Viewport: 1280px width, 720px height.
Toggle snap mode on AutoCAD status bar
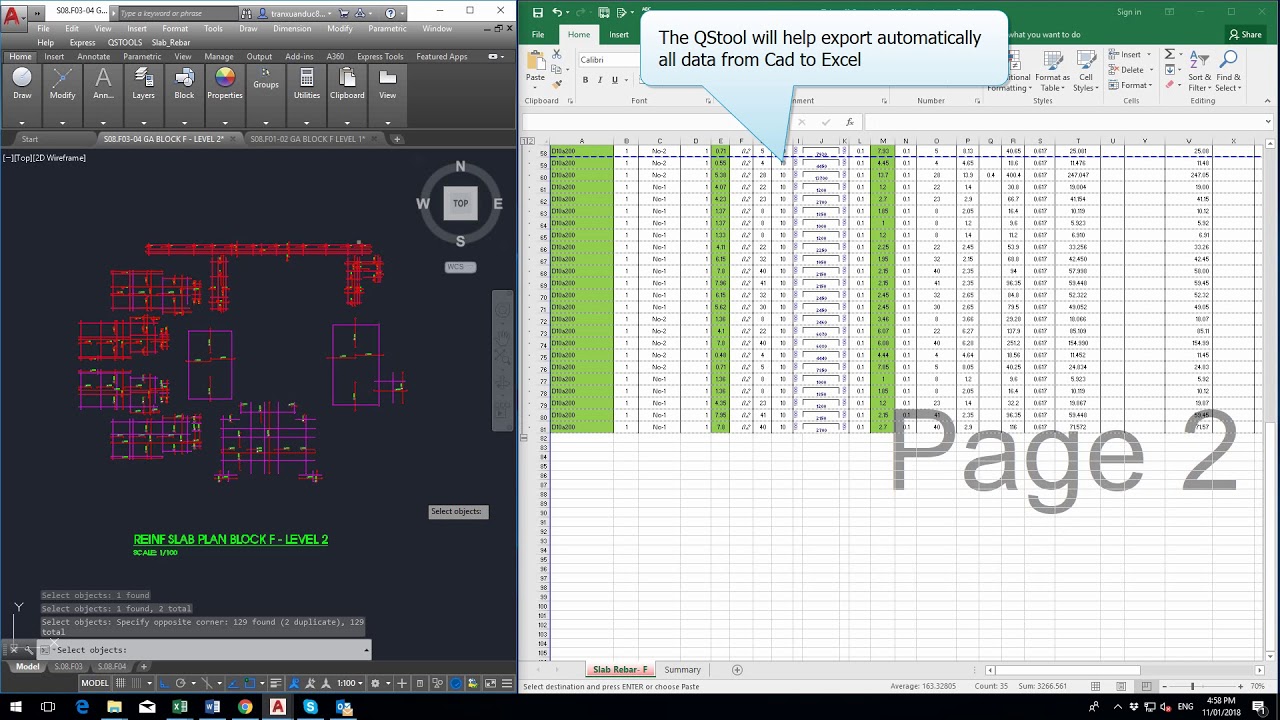136,683
